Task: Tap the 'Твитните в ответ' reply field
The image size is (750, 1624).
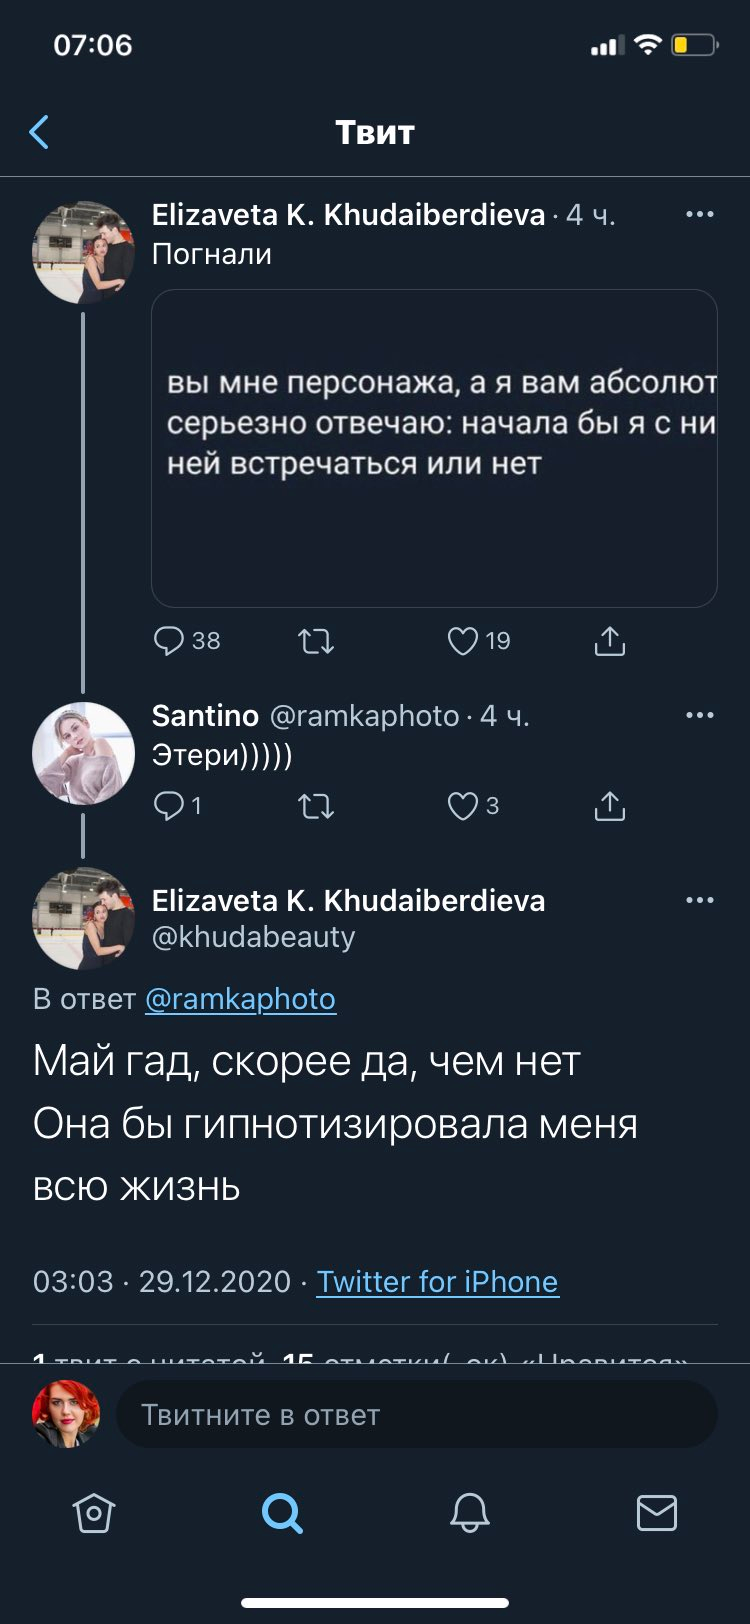Action: click(416, 1415)
